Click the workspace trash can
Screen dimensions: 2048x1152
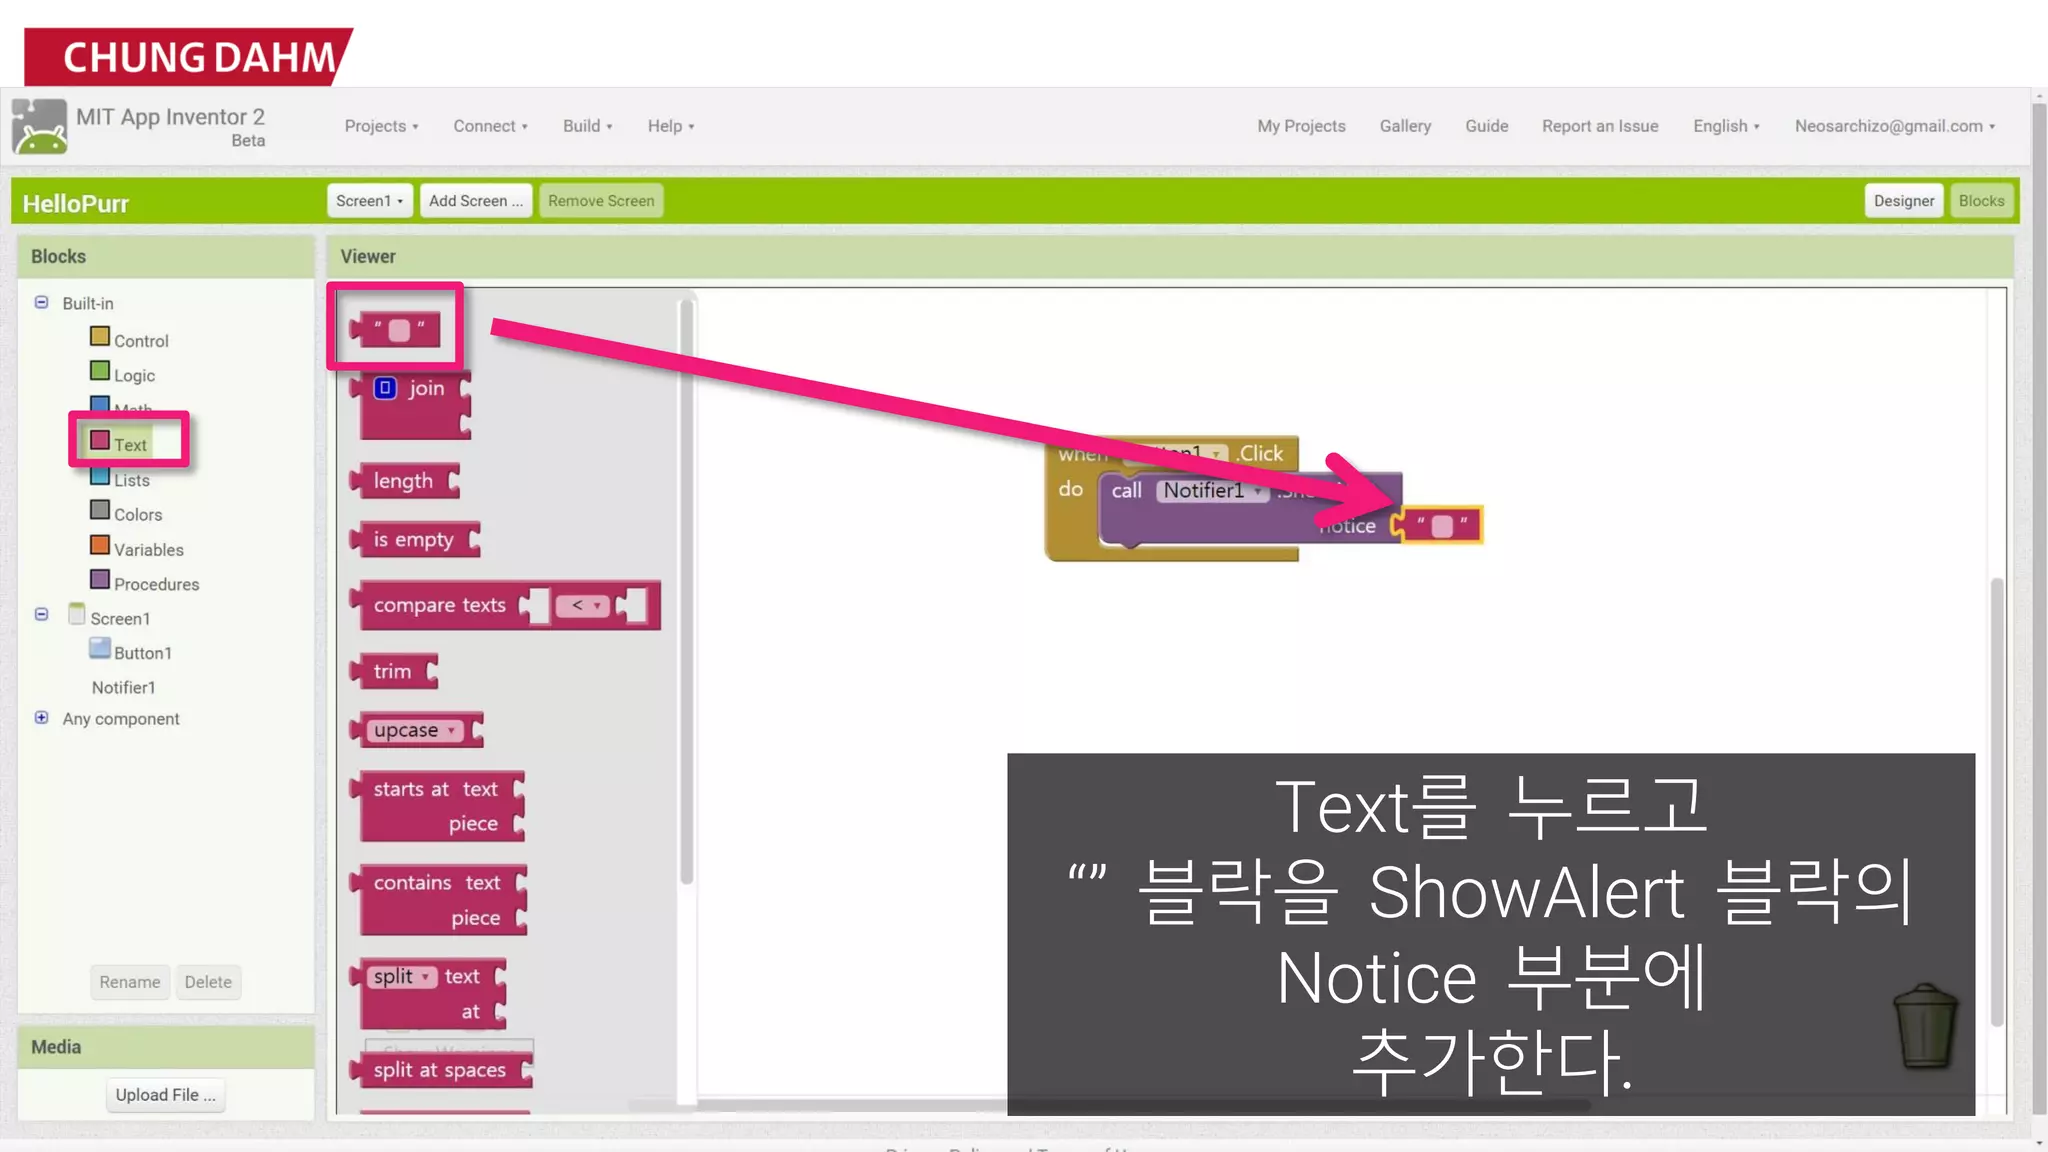[x=1925, y=1026]
